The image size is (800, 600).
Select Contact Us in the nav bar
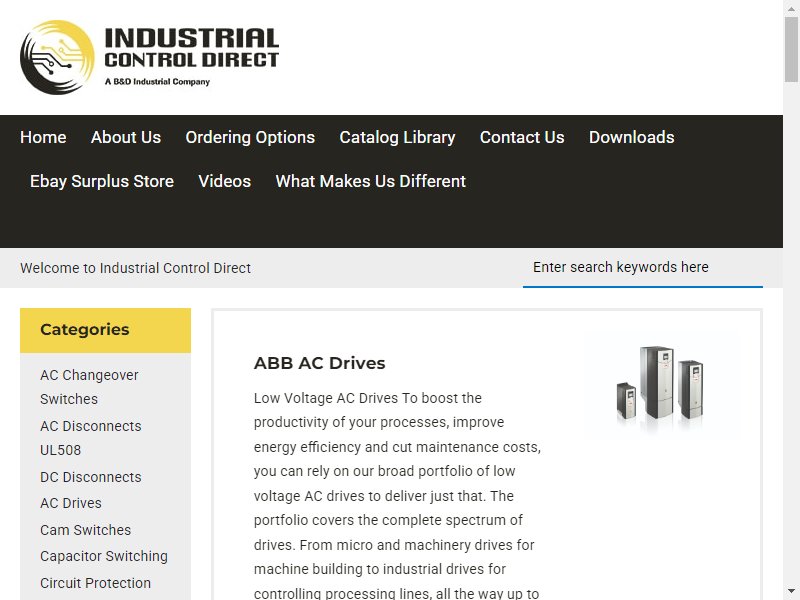[522, 137]
